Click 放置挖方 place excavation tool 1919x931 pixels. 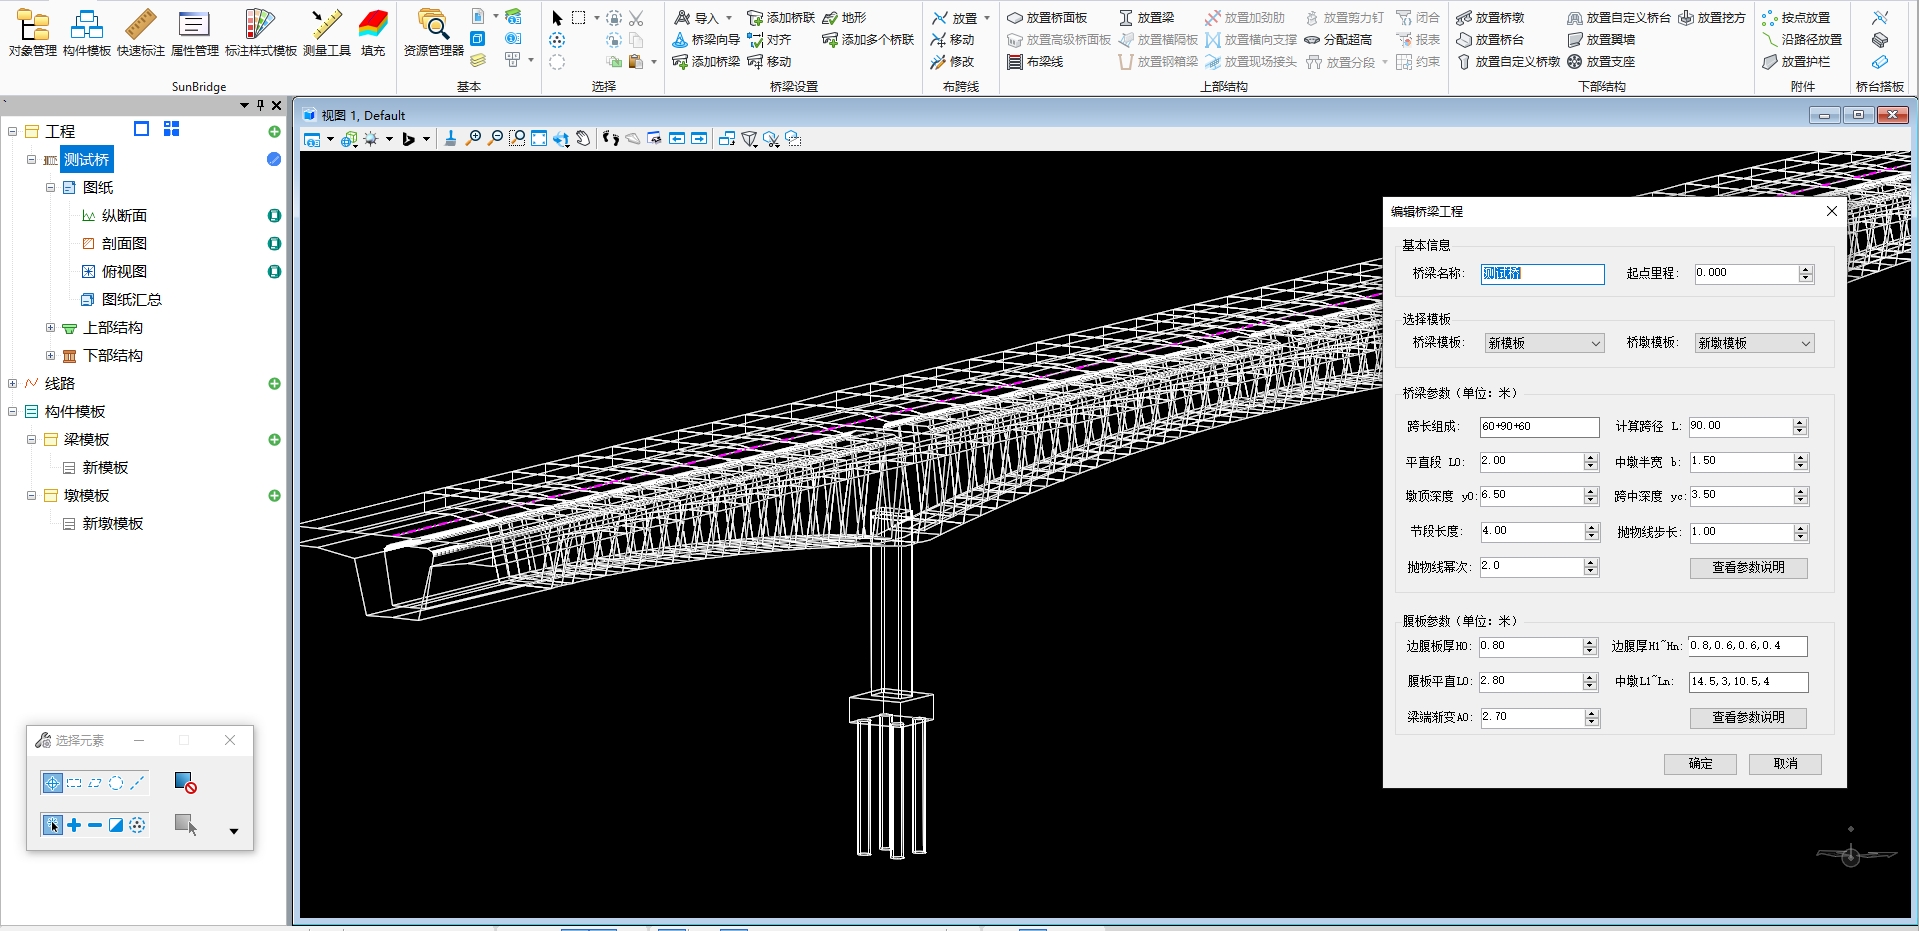pyautogui.click(x=1712, y=18)
